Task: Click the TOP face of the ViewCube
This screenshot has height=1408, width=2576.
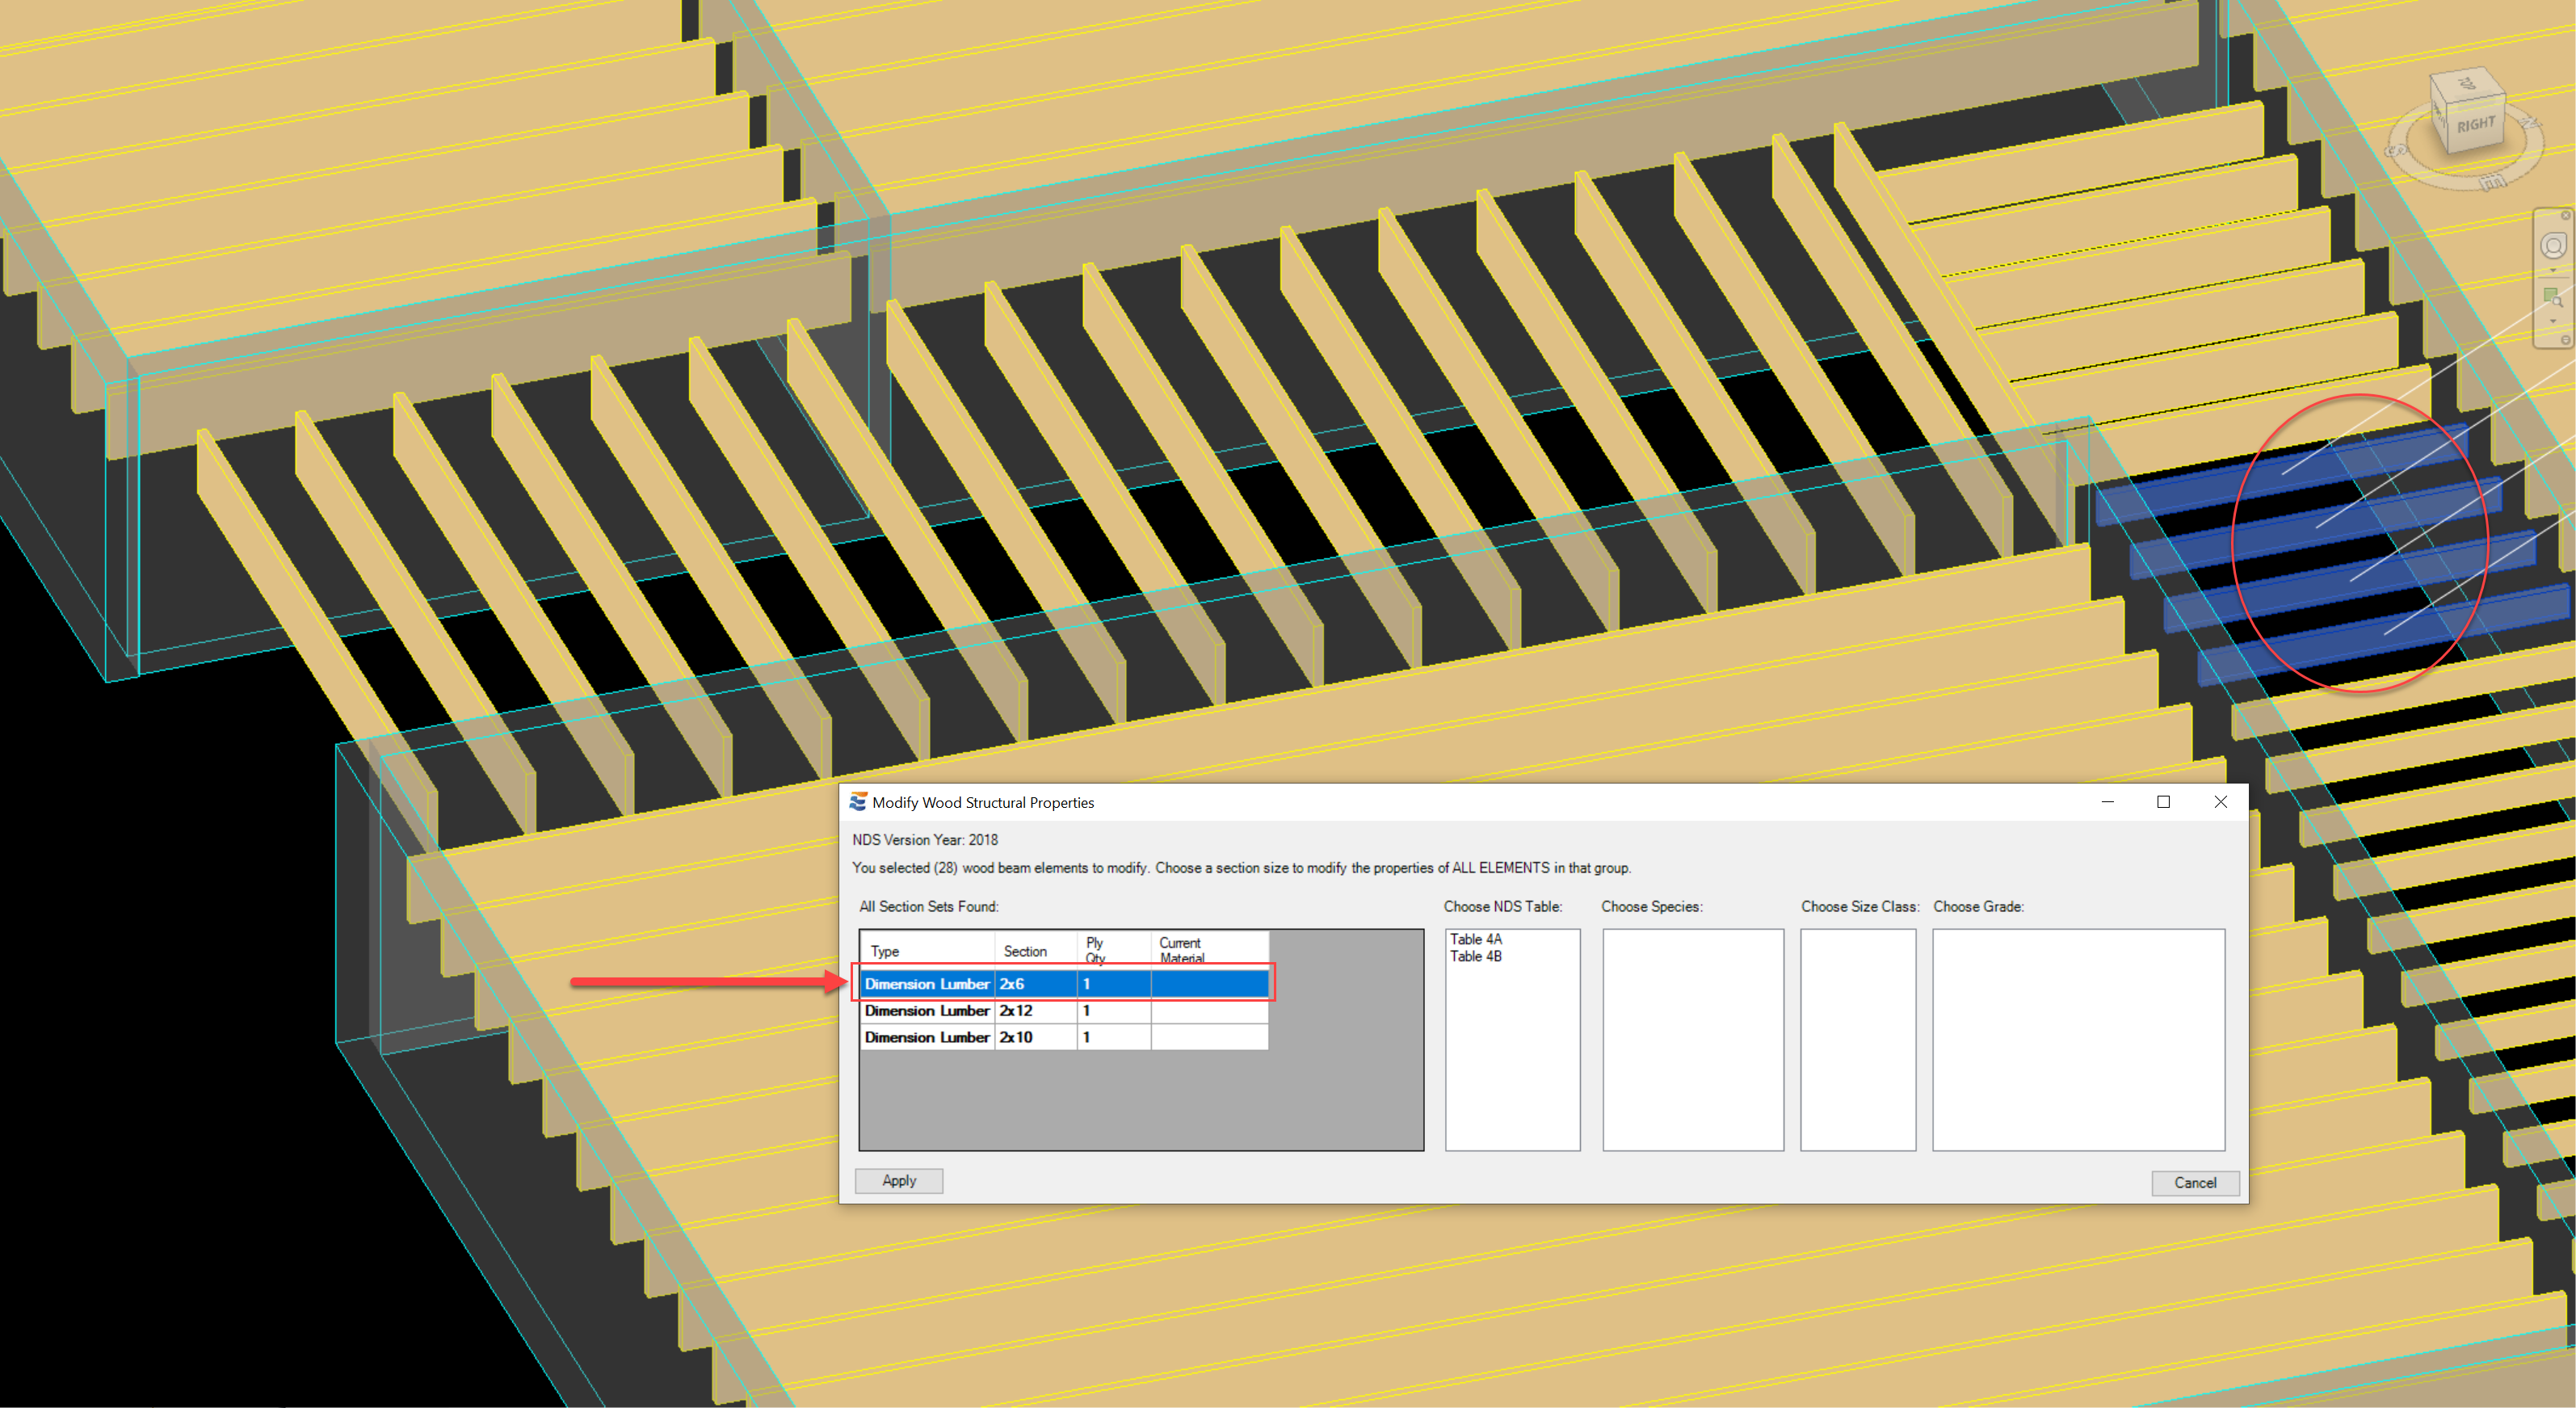Action: (x=2465, y=84)
